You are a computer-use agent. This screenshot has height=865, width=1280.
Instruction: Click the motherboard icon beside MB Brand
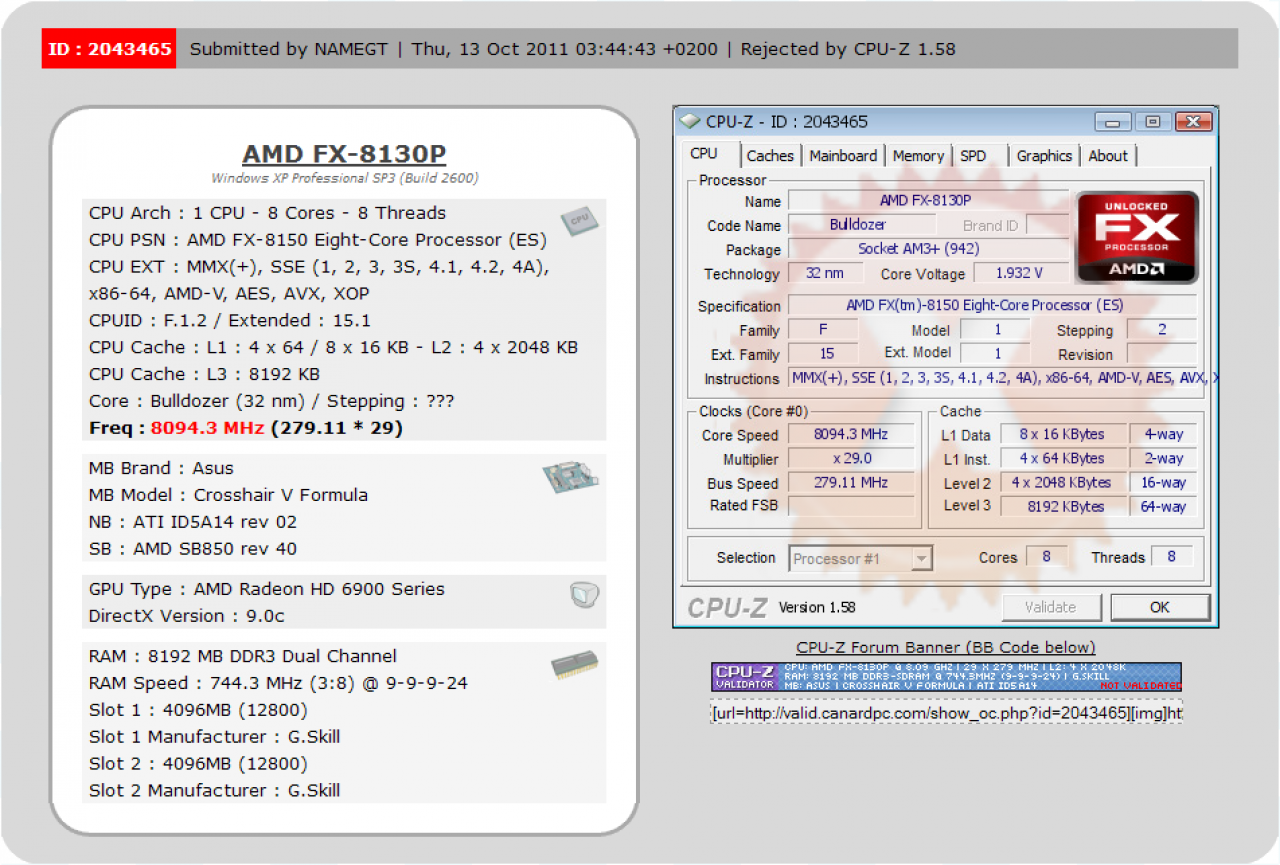coord(571,478)
